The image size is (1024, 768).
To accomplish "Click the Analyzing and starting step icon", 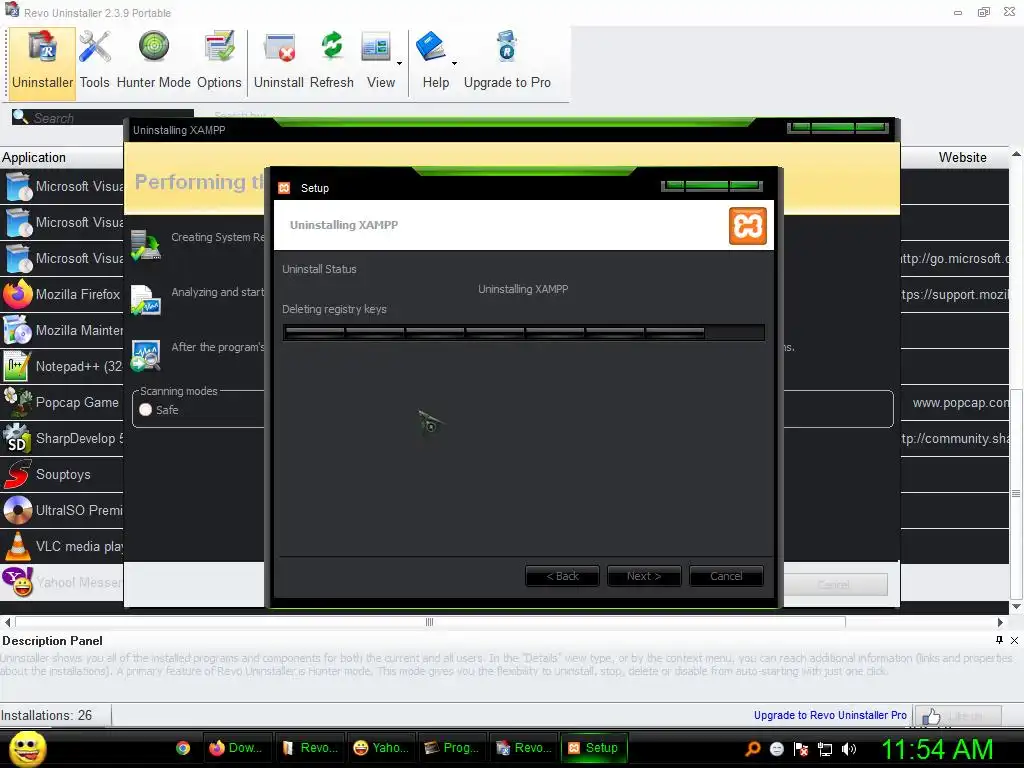I will click(x=146, y=300).
